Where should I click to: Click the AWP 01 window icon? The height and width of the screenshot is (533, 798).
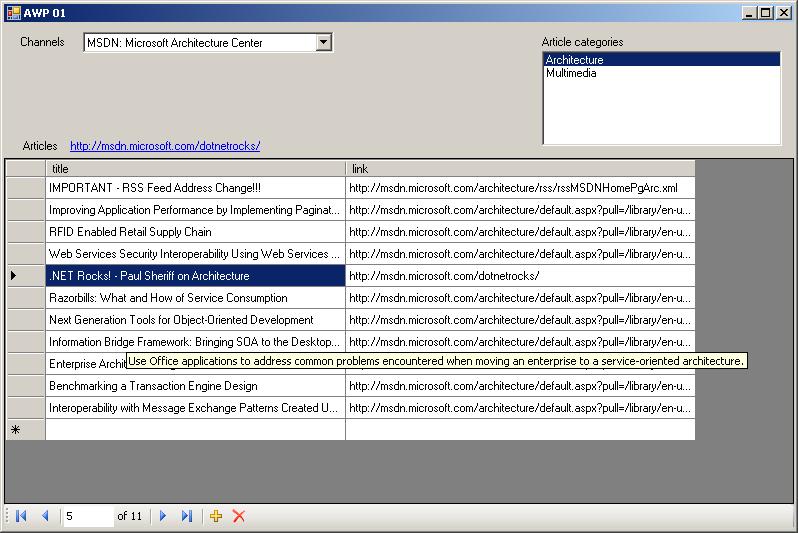pyautogui.click(x=14, y=13)
